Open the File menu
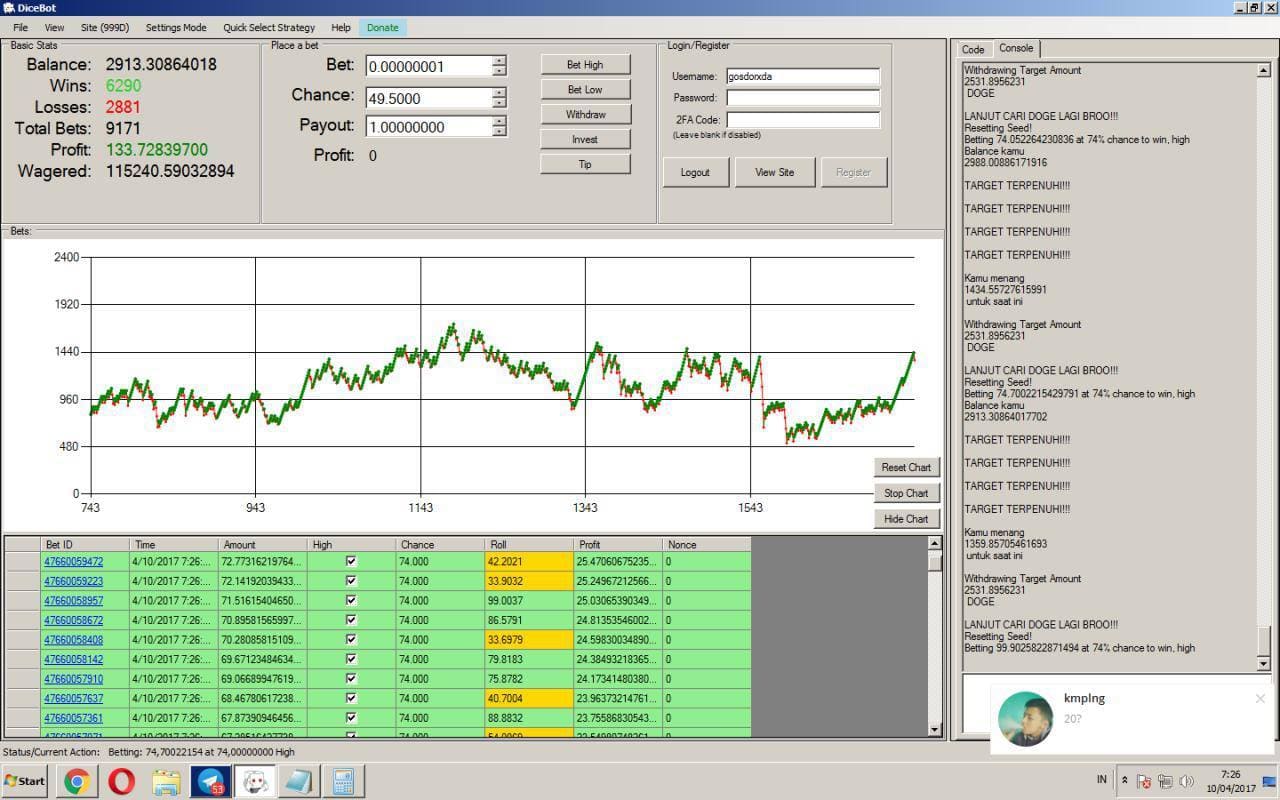This screenshot has width=1280, height=800. point(20,28)
